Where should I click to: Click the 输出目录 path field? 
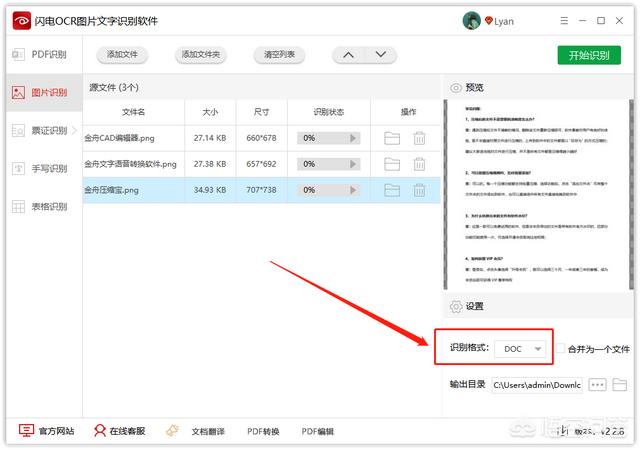[537, 385]
